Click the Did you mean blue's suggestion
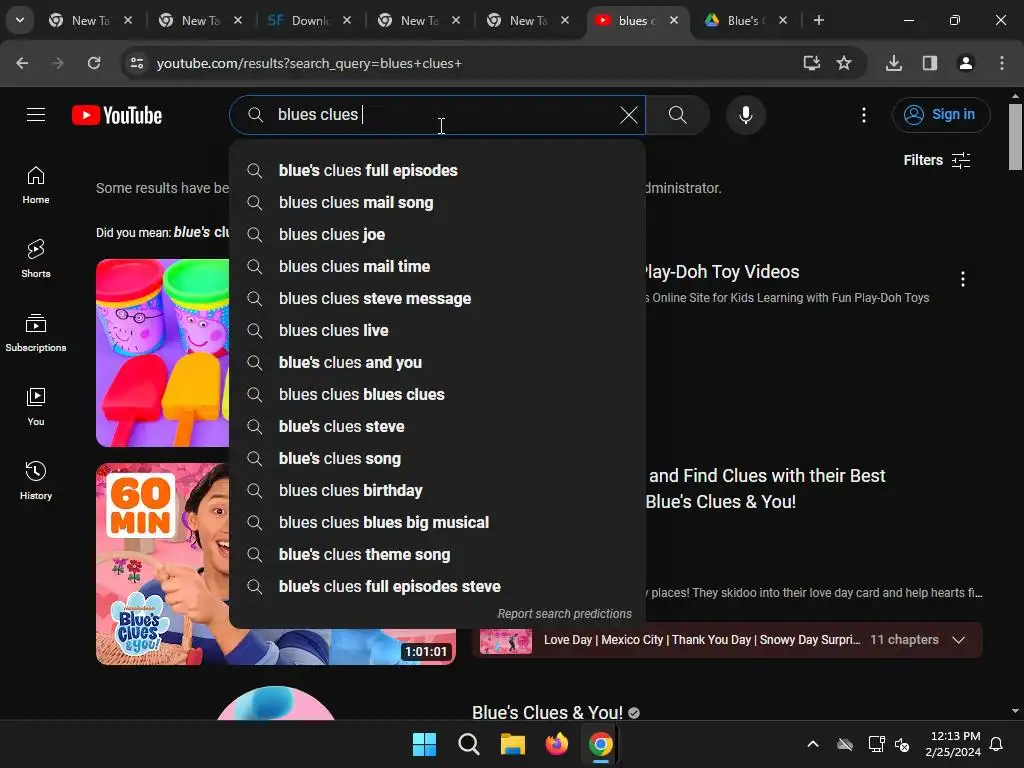Viewport: 1024px width, 768px height. (201, 232)
